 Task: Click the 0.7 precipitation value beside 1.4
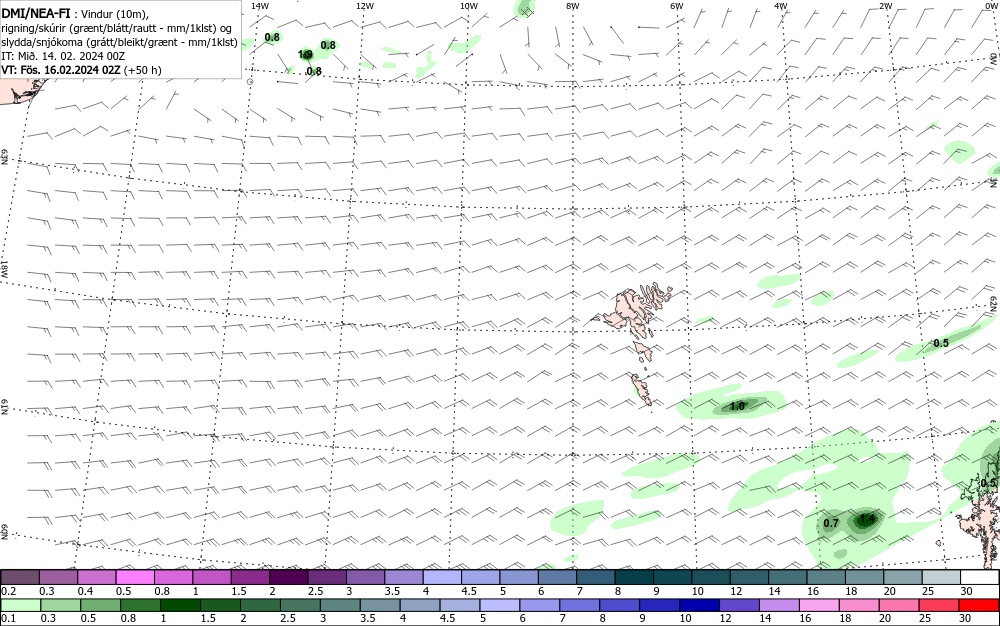point(830,523)
